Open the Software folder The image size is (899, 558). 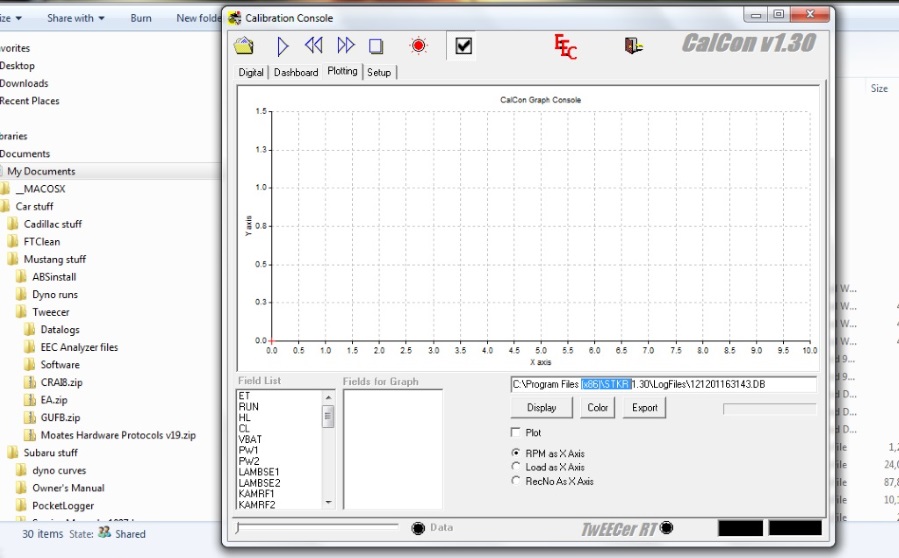coord(60,365)
